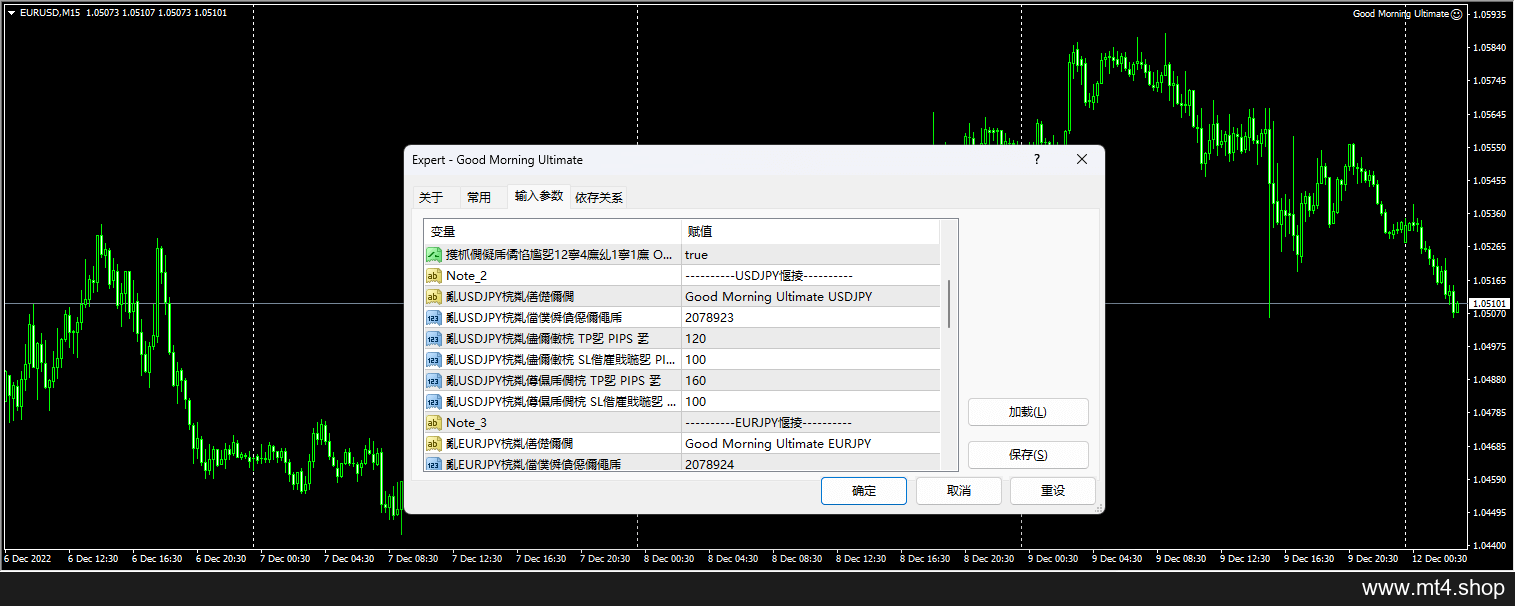Viewport: 1515px width, 606px height.
Task: Confirm with the 确定 button
Action: [864, 491]
